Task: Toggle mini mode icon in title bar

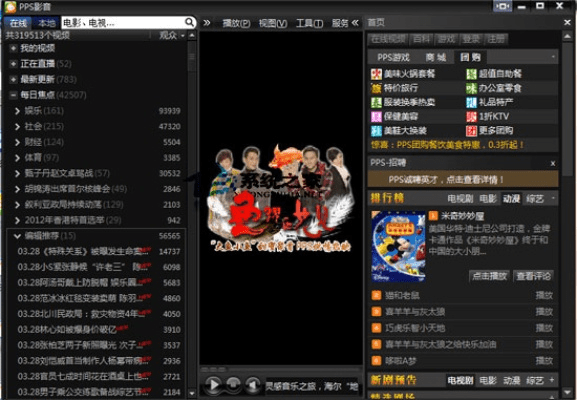Action: 502,6
